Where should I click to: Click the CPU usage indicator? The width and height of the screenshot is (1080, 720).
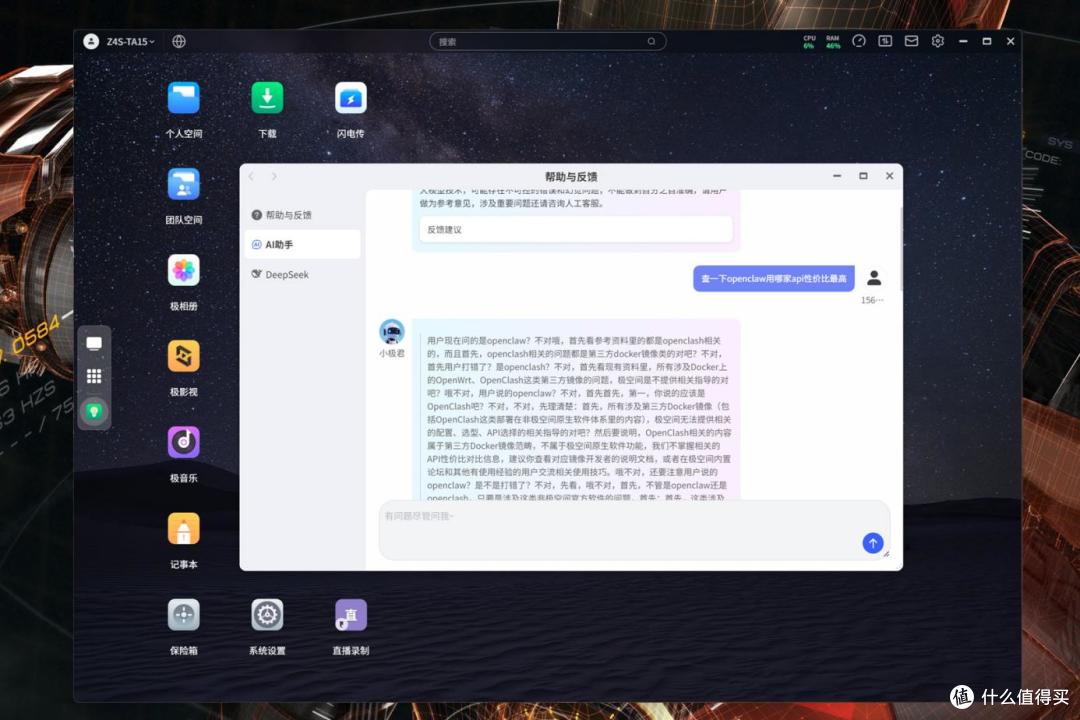809,42
